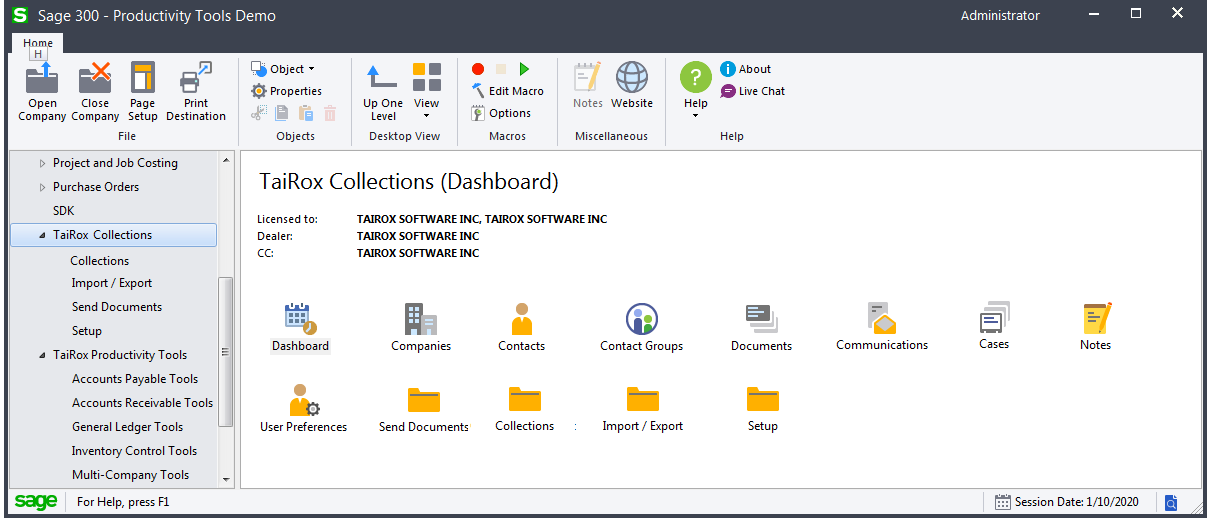This screenshot has width=1211, height=522.
Task: Click the Session Date calendar icon
Action: click(1003, 502)
